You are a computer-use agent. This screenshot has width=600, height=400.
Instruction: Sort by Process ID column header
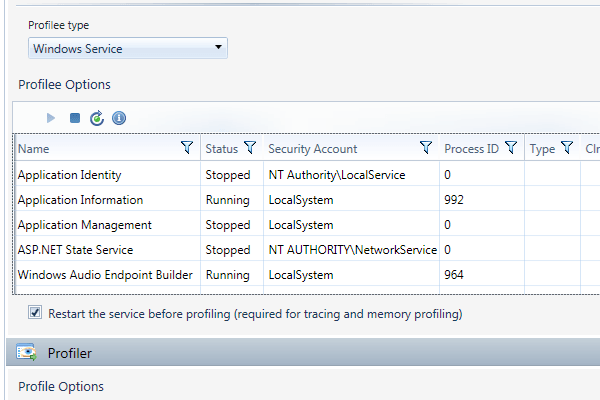click(471, 149)
